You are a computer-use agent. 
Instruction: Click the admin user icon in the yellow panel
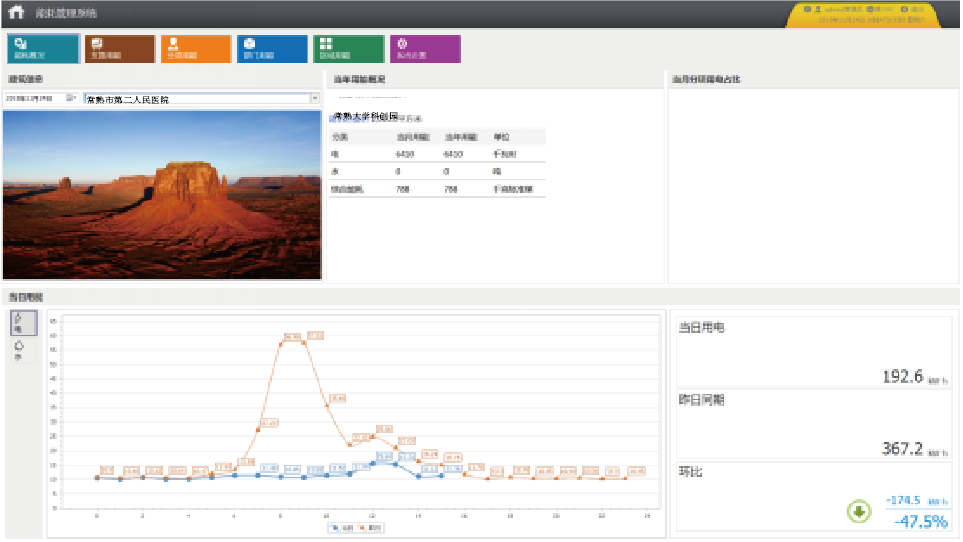(x=818, y=9)
